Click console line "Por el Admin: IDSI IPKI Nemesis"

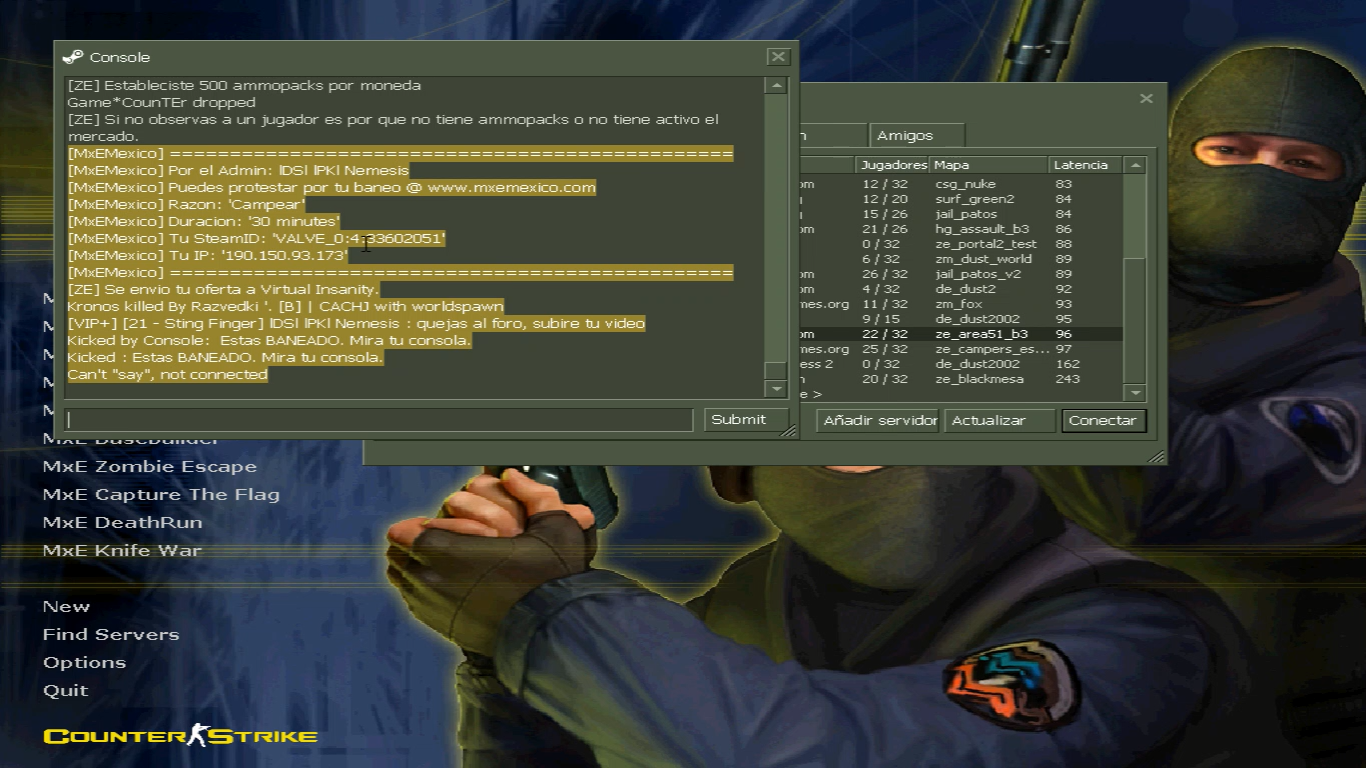pos(238,170)
